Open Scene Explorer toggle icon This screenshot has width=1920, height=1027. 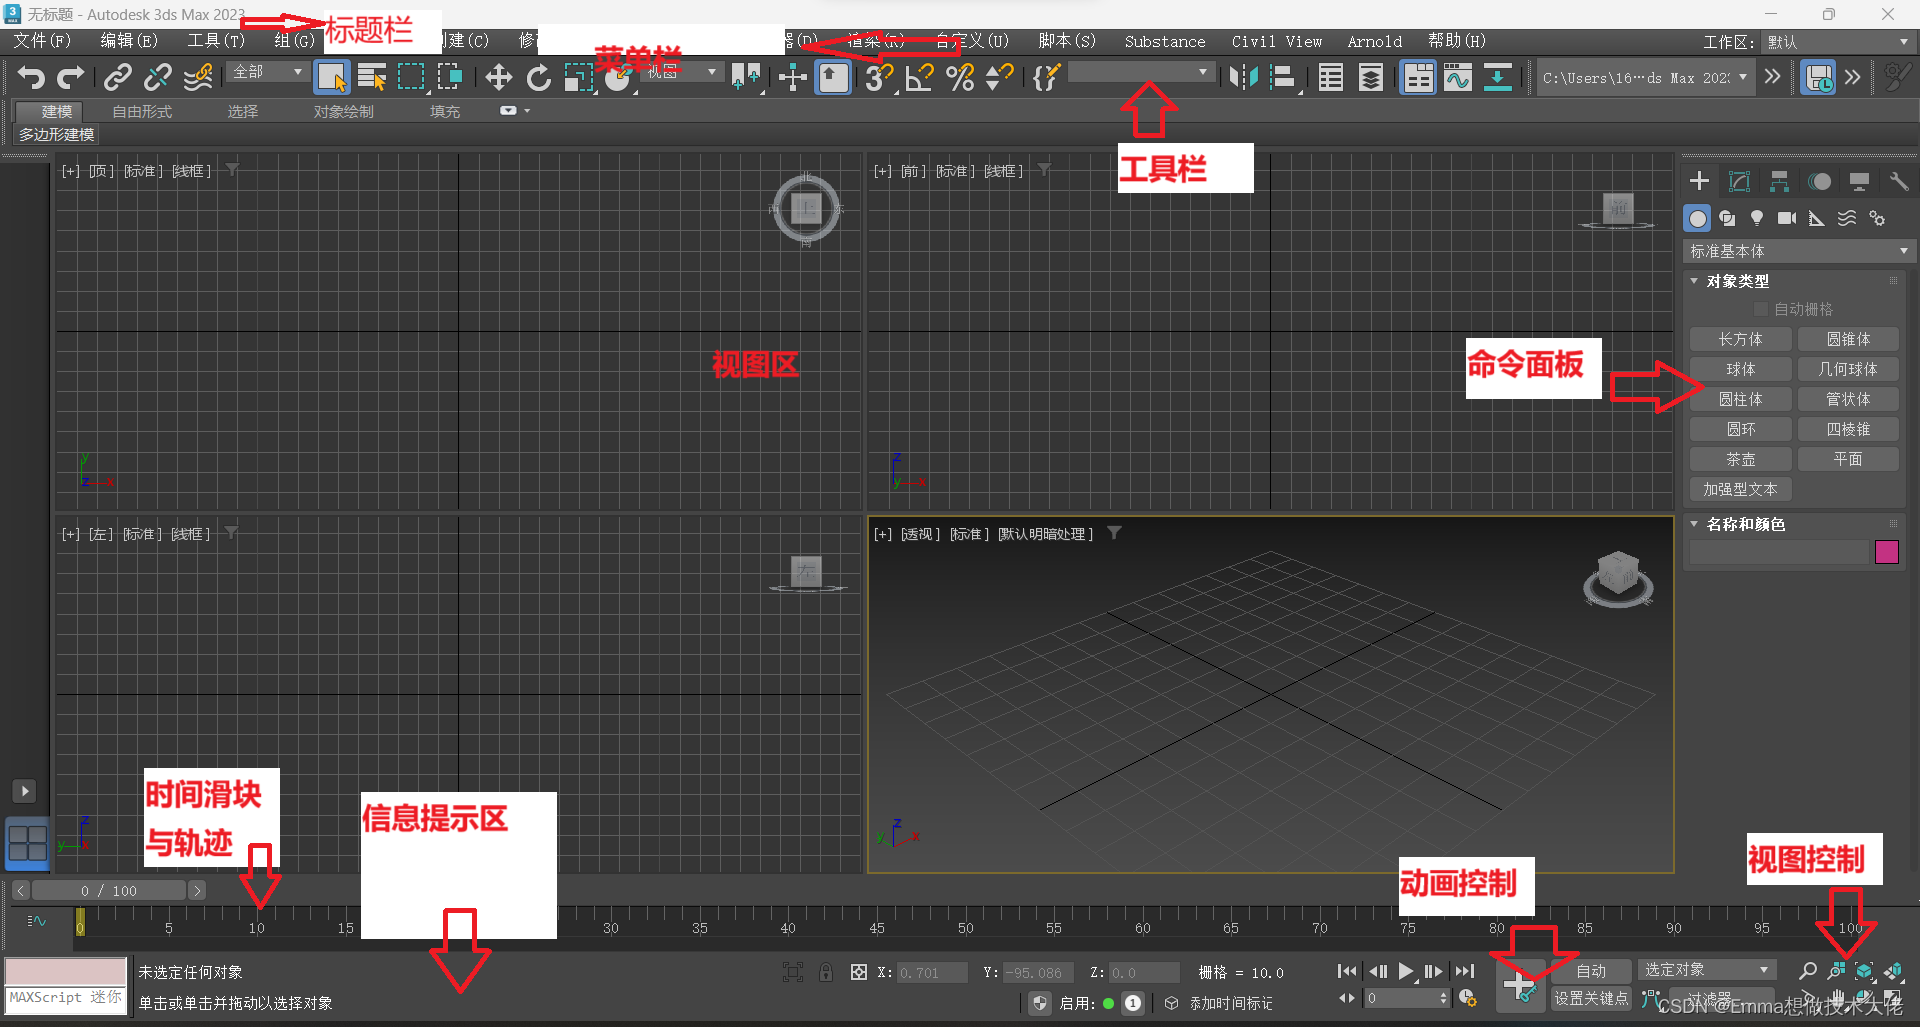click(x=1331, y=77)
